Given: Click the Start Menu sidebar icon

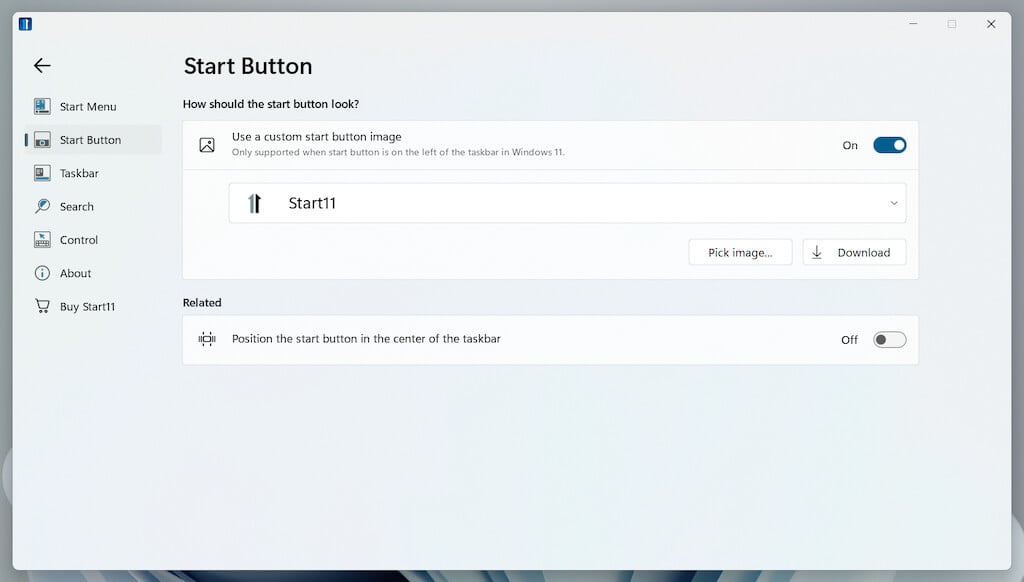Looking at the screenshot, I should 42,106.
